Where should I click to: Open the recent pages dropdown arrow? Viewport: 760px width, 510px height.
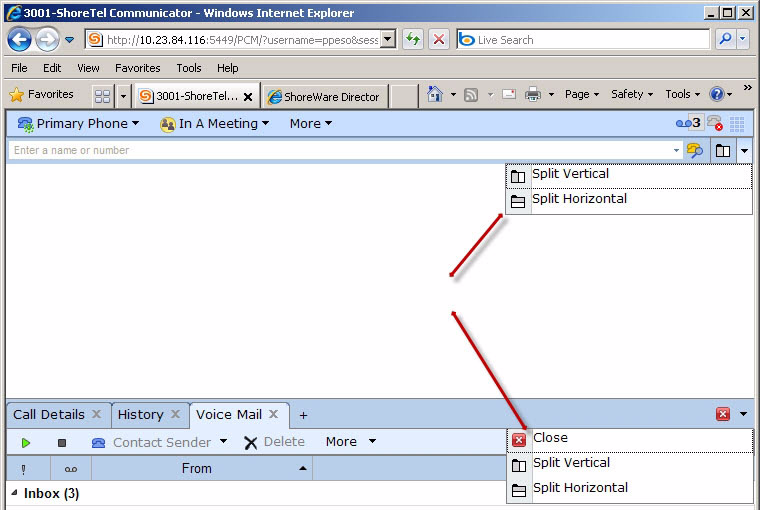[x=70, y=40]
